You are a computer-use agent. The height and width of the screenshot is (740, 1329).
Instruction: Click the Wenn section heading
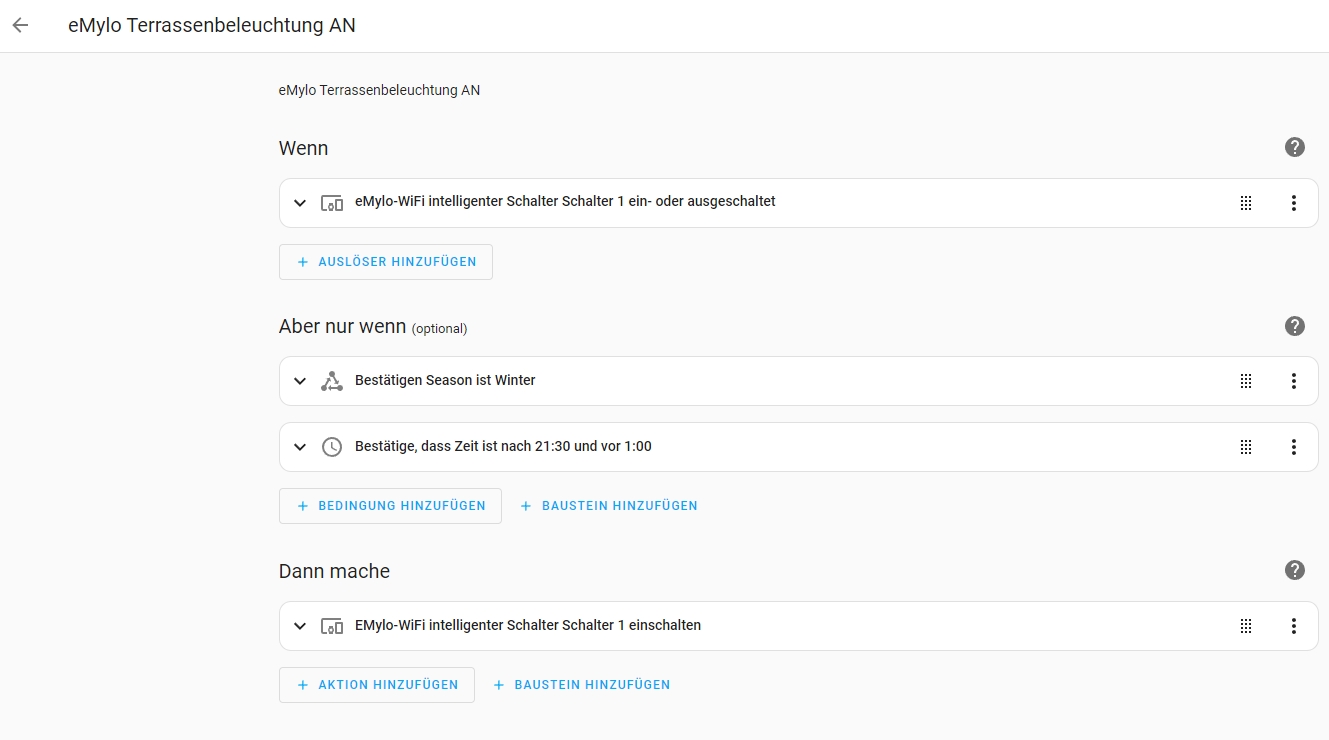[304, 148]
